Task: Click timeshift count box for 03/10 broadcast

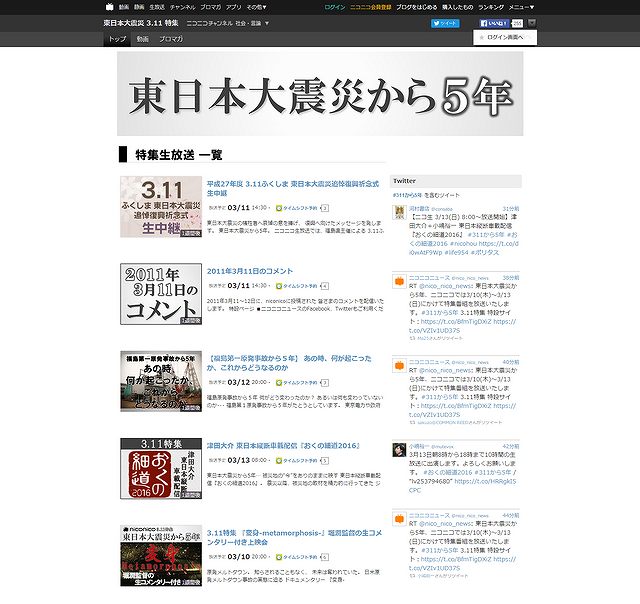Action: 324,557
